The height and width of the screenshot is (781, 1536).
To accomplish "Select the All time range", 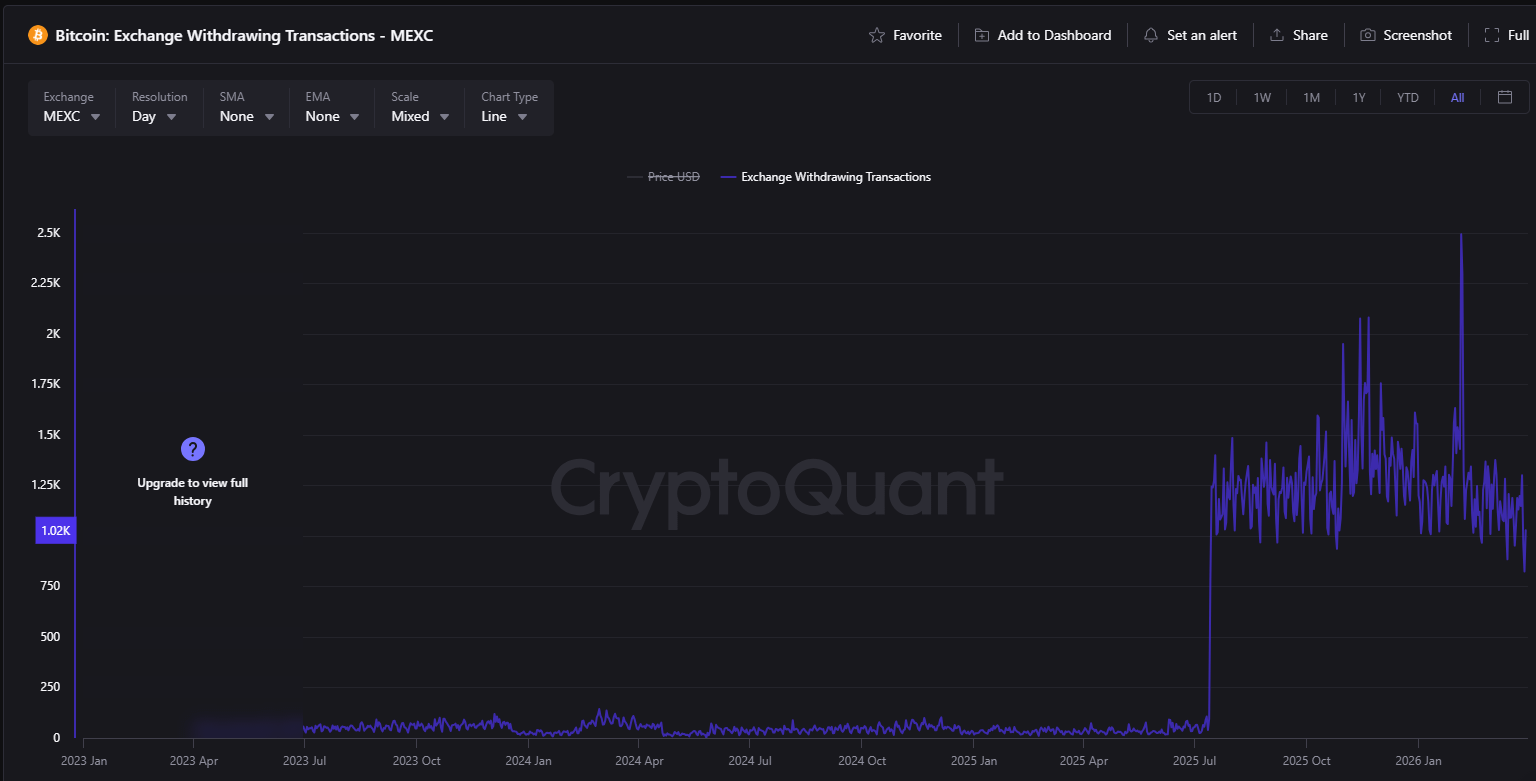I will pos(1457,97).
